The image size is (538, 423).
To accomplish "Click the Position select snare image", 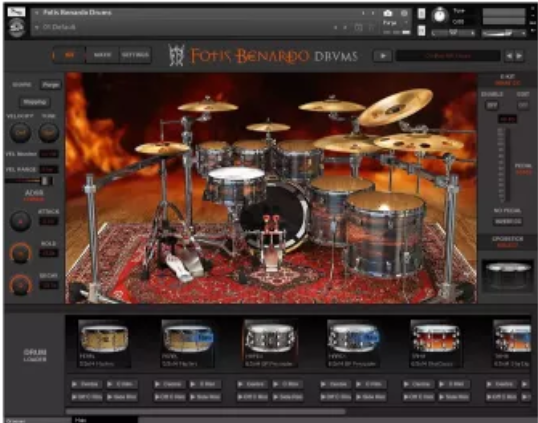I will (x=507, y=276).
